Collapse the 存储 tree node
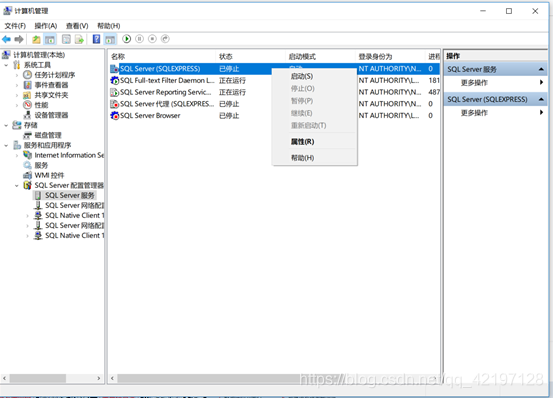Screen dimensions: 553x398 click(x=6, y=125)
